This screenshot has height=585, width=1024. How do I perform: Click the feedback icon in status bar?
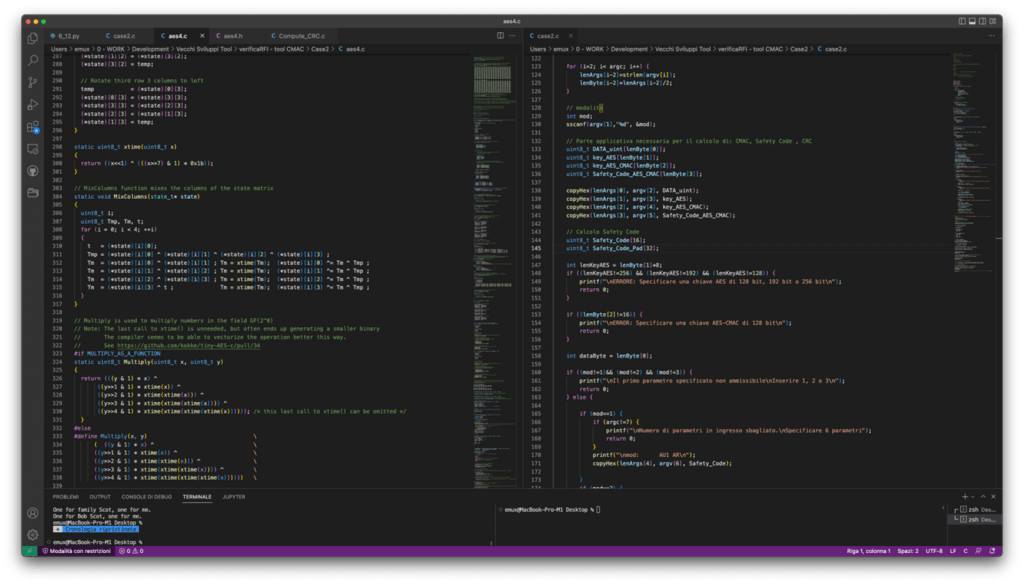click(978, 551)
